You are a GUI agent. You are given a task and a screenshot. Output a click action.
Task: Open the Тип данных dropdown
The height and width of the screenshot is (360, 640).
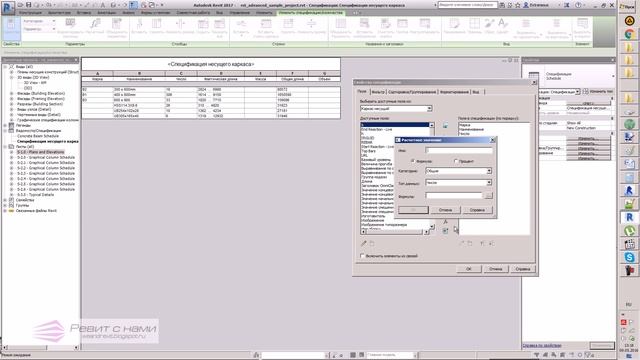[489, 183]
